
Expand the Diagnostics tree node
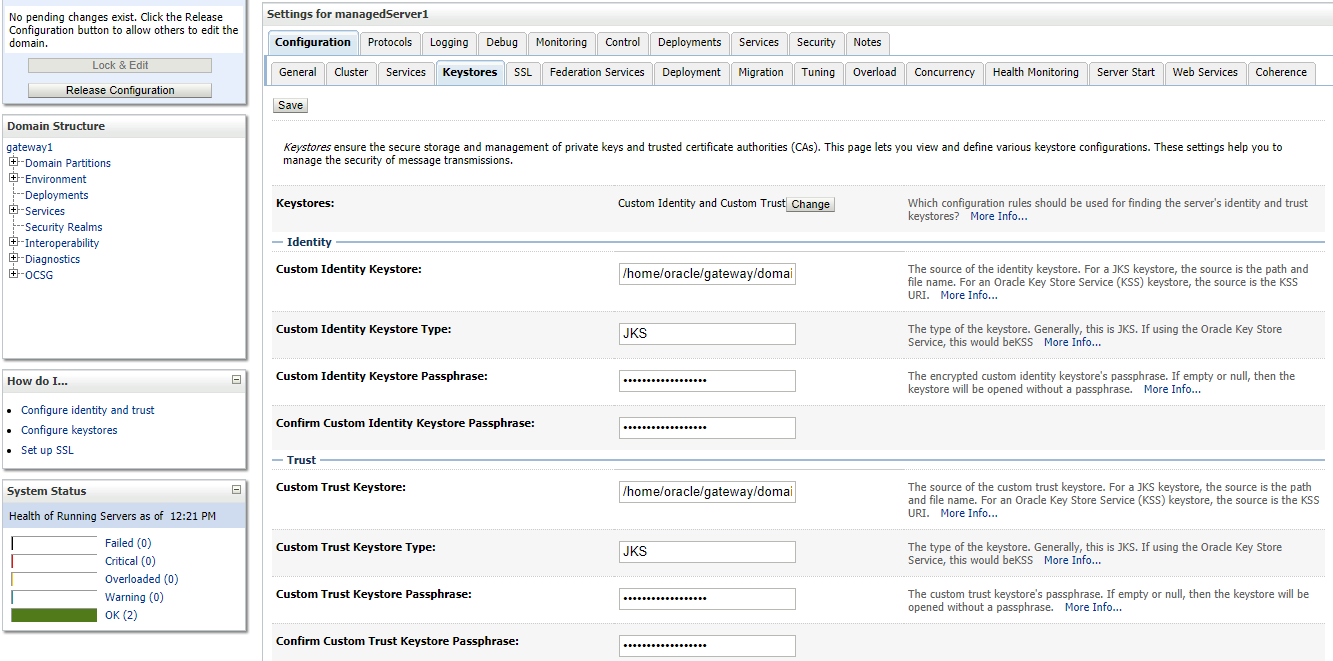pos(14,259)
